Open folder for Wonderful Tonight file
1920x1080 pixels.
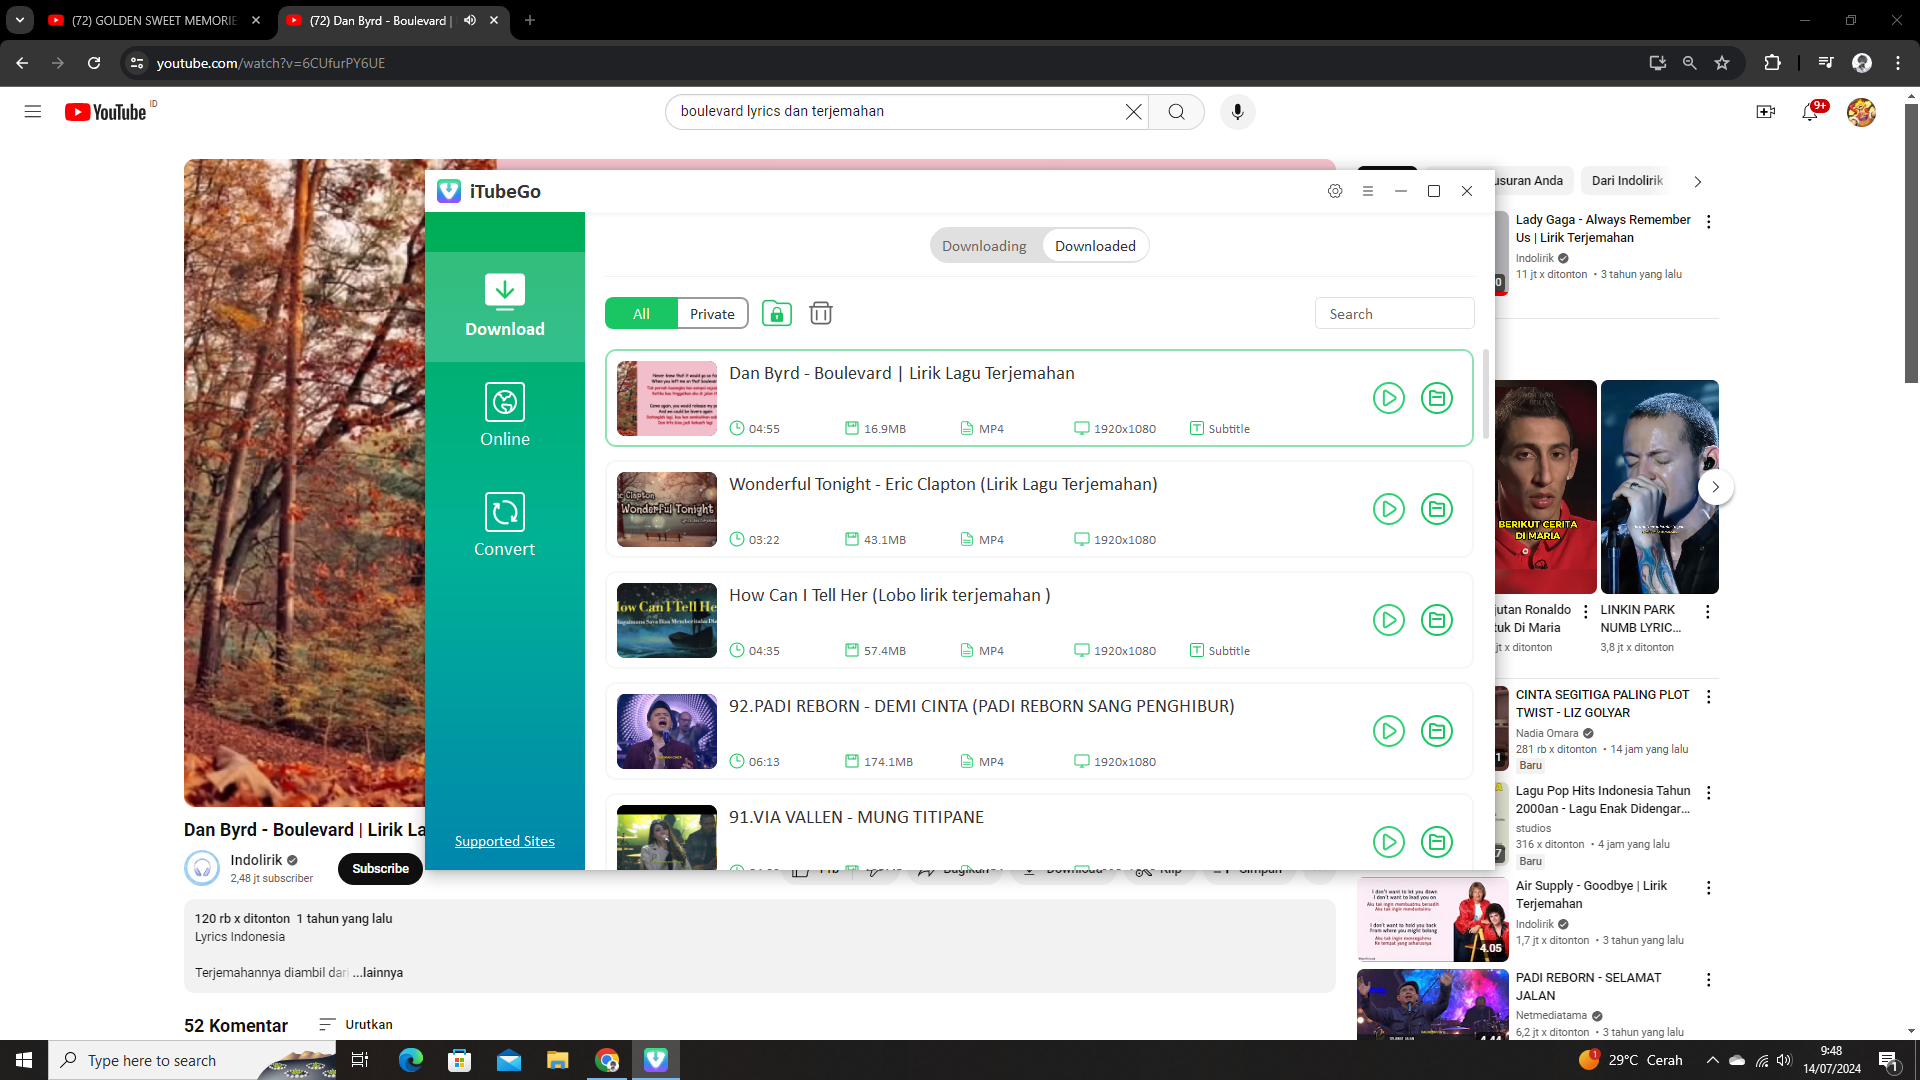[1437, 509]
